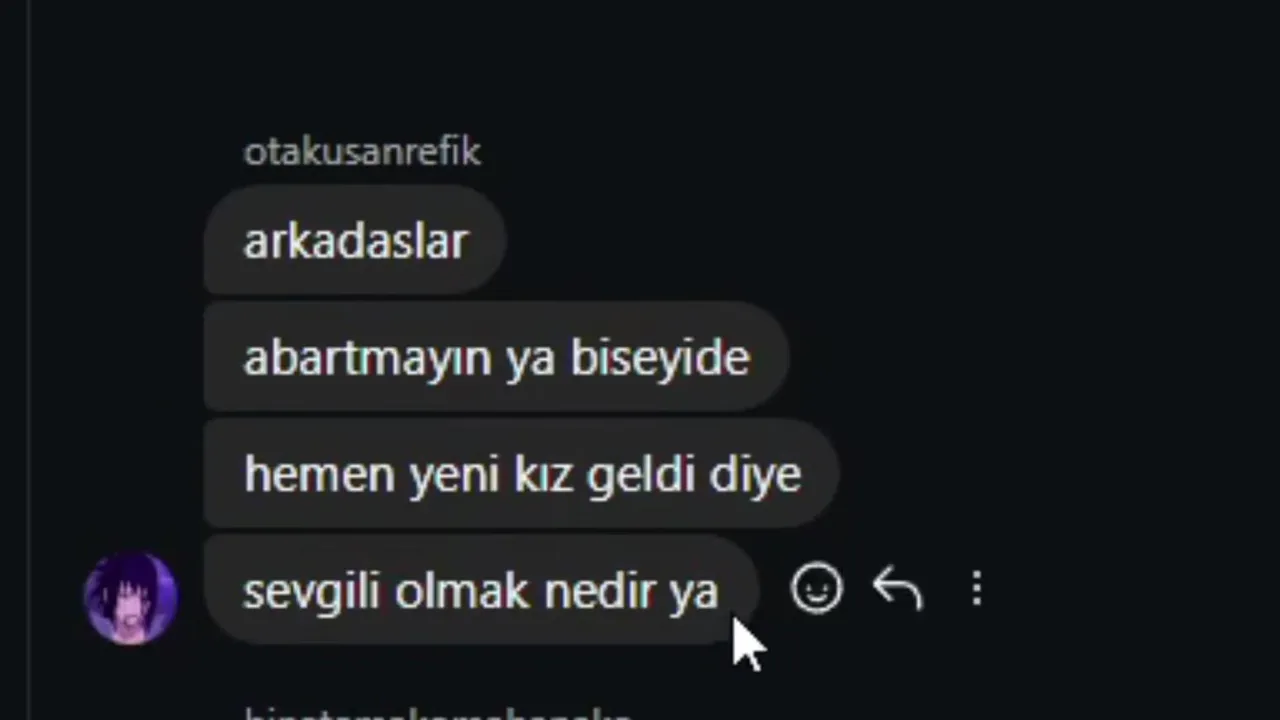Tap the sender name above "arkadaslar"
The width and height of the screenshot is (1280, 720).
coord(362,151)
